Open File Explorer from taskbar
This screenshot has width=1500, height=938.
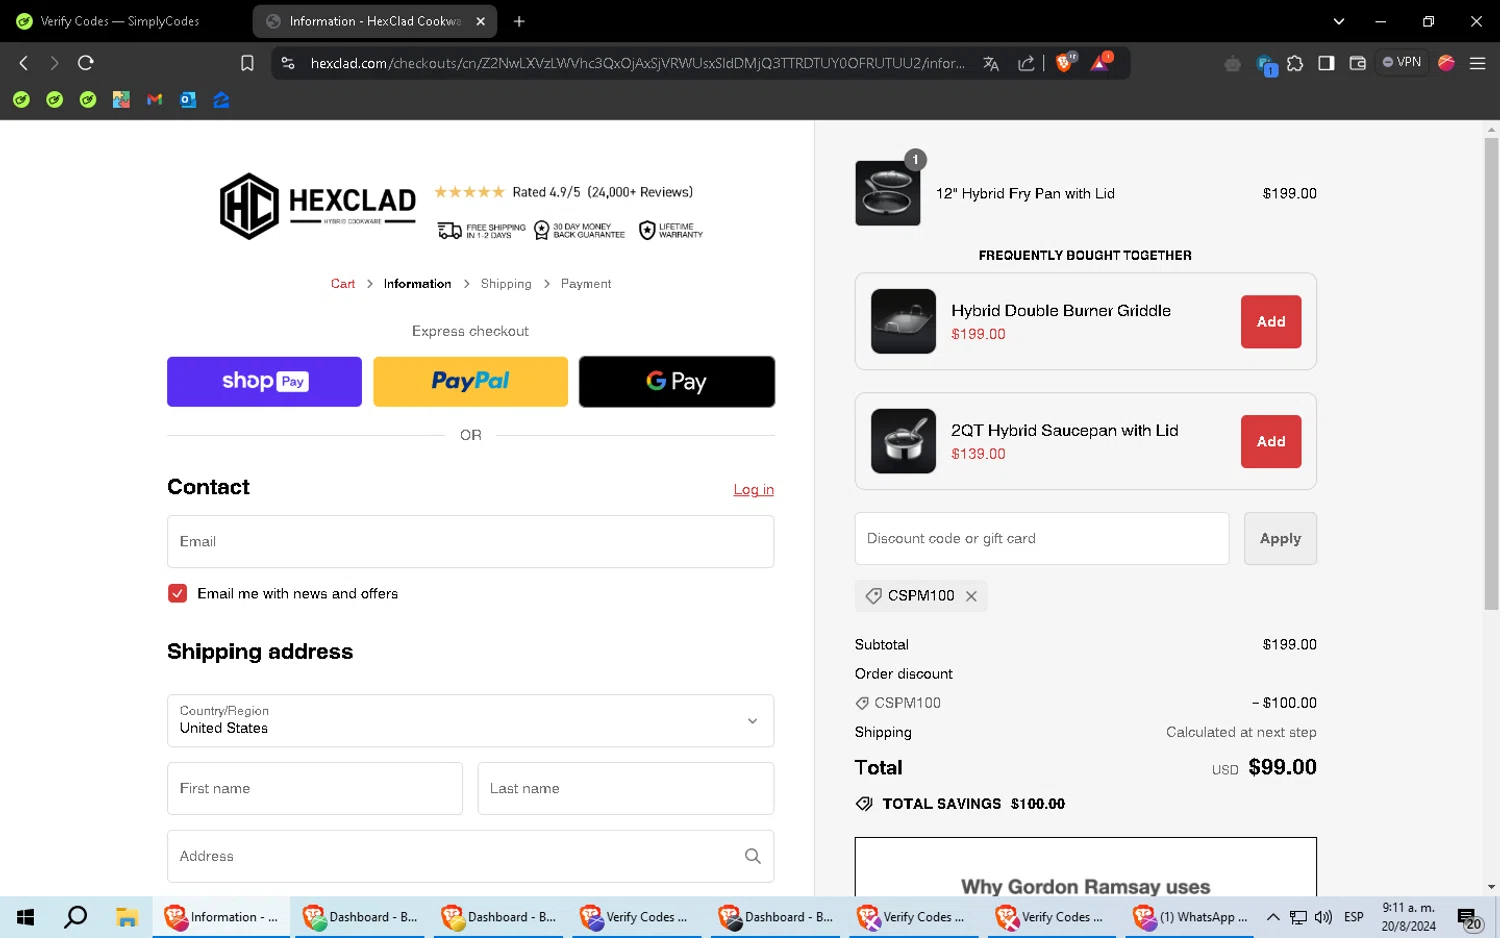[126, 917]
